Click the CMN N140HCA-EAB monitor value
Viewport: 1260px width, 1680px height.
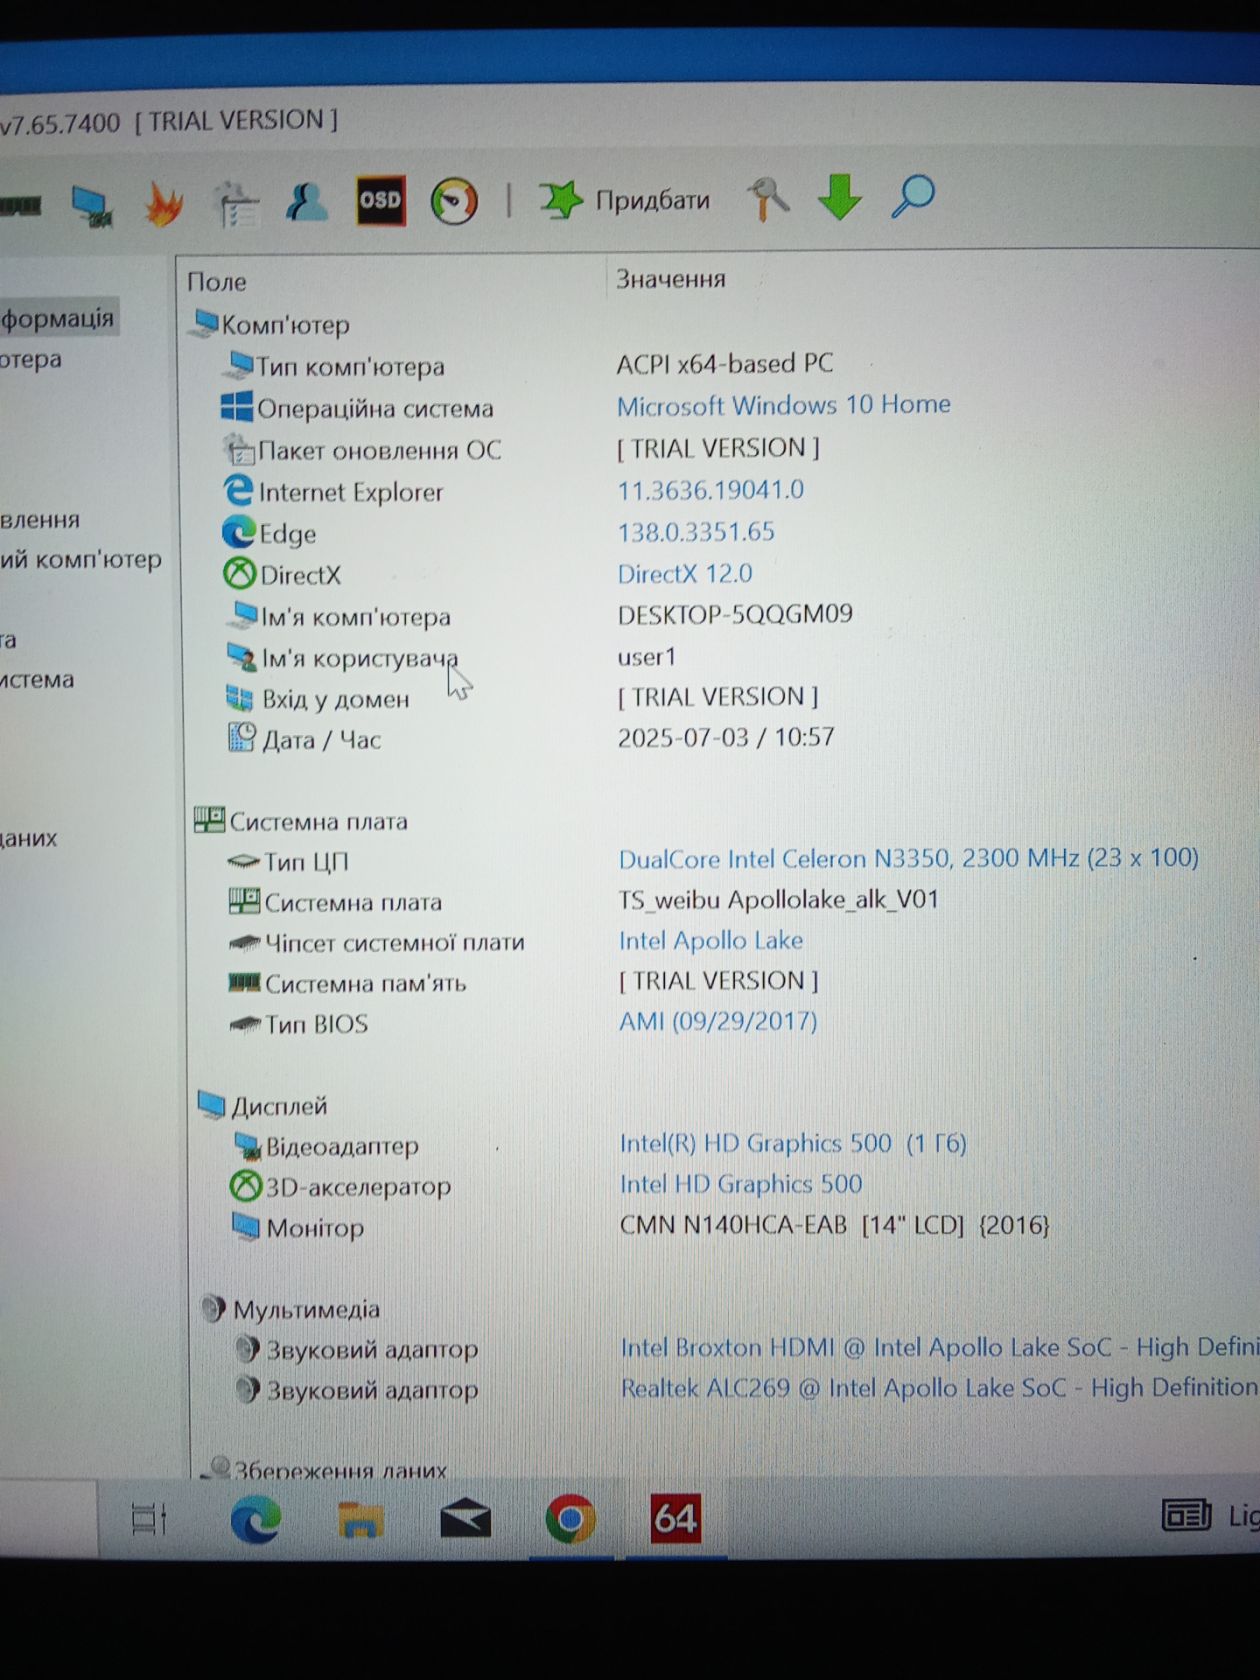834,1225
